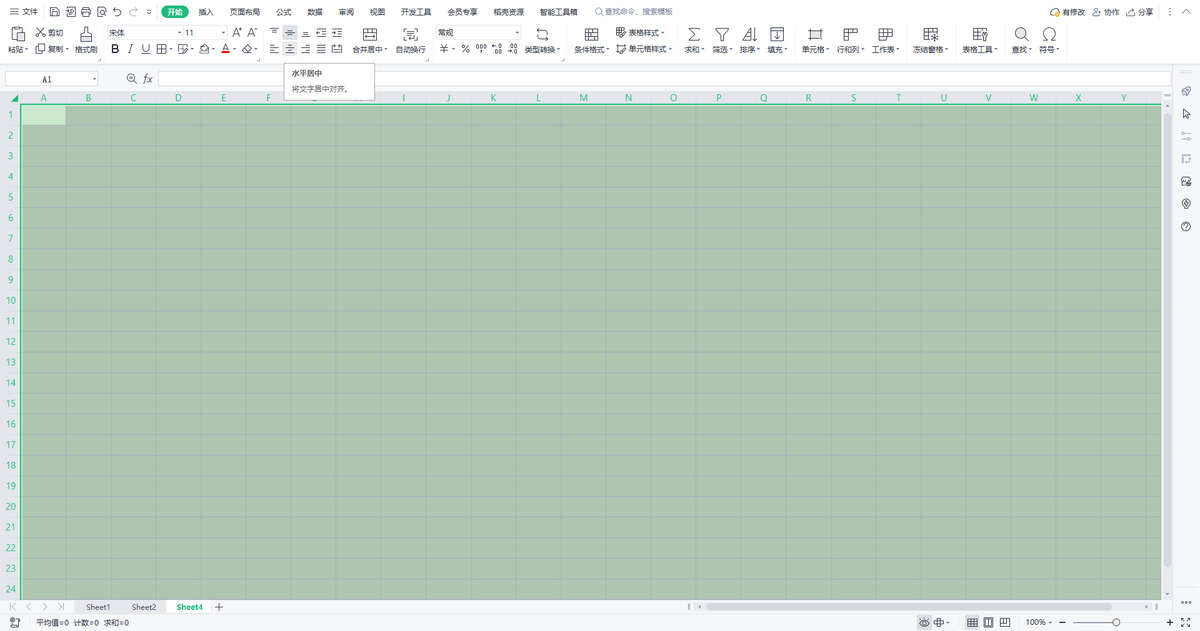The height and width of the screenshot is (631, 1200).
Task: Click the Collaborate (协作) button
Action: [x=1106, y=12]
